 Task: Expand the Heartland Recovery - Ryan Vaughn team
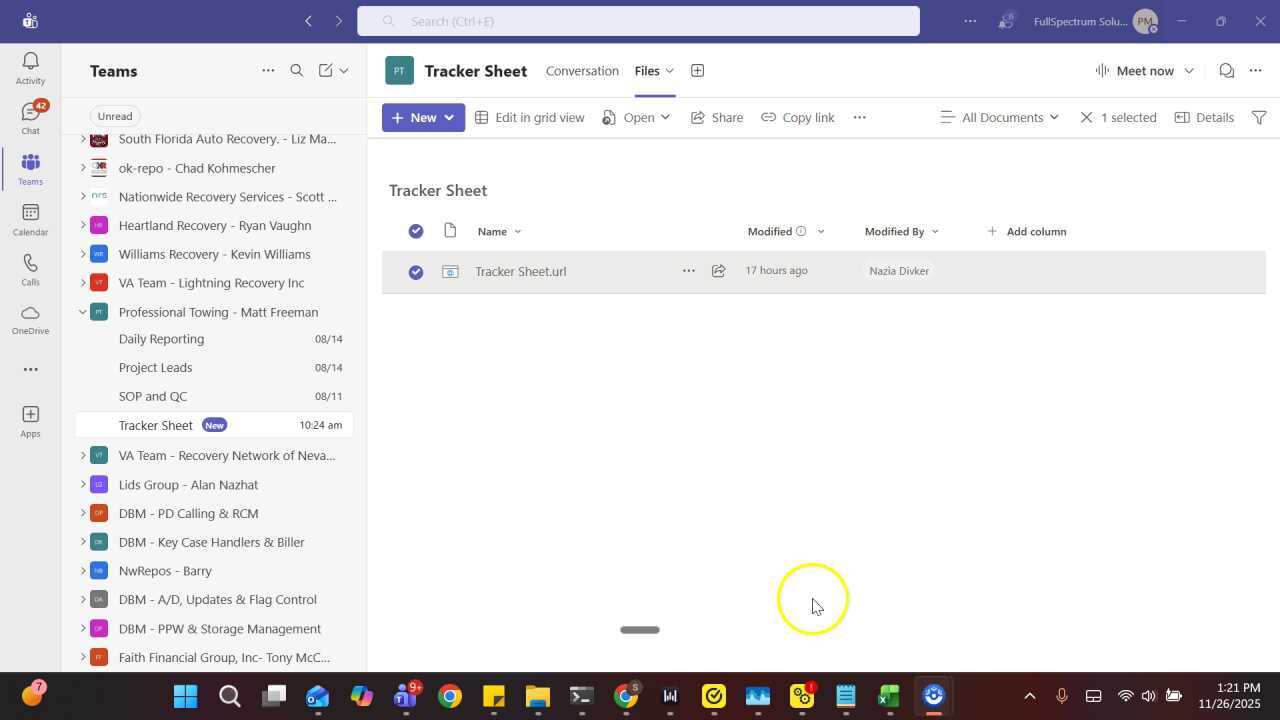click(83, 226)
